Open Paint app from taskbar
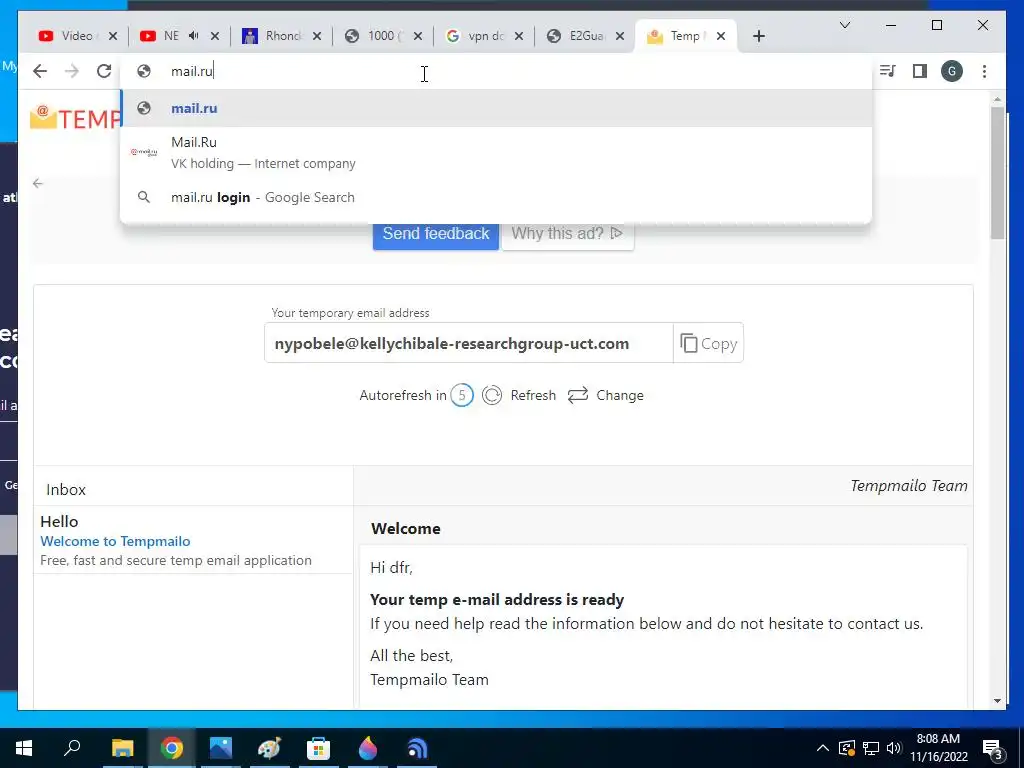 click(269, 748)
